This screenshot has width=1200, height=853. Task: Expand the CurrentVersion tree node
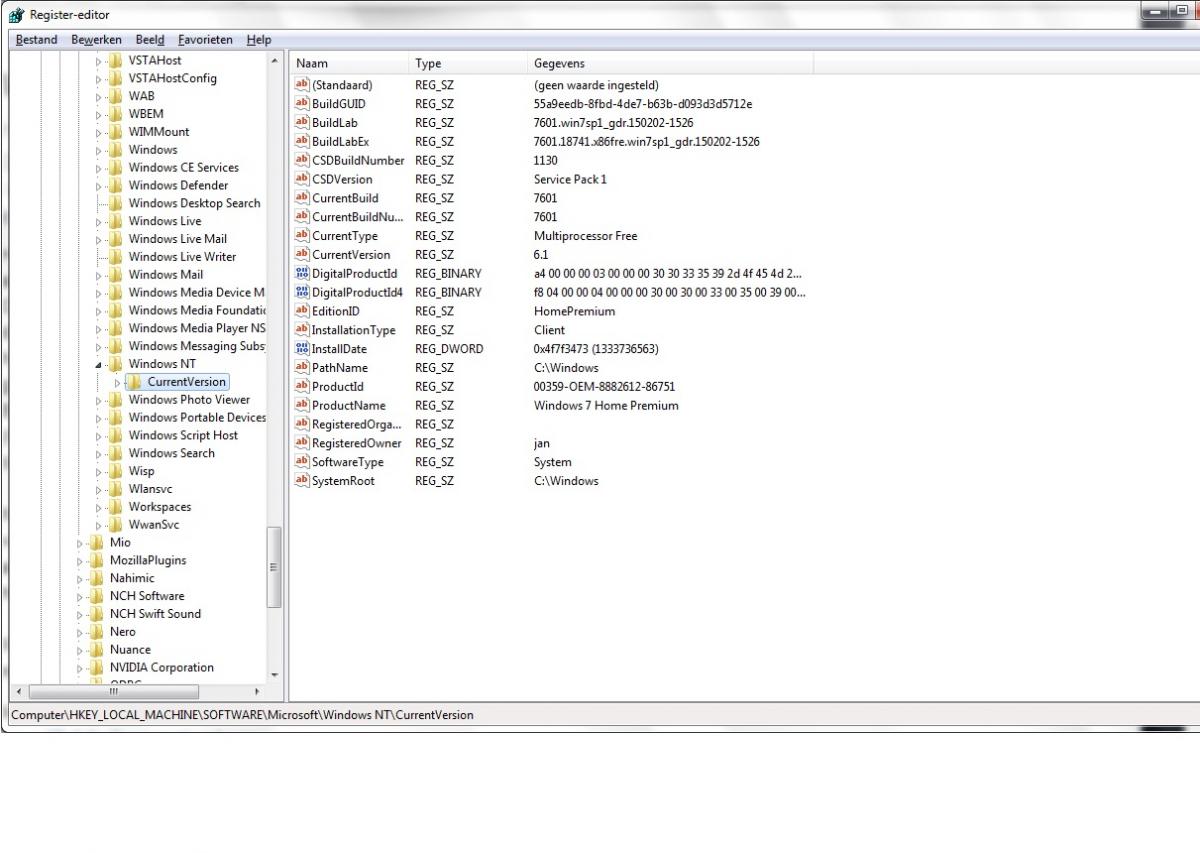(x=118, y=382)
